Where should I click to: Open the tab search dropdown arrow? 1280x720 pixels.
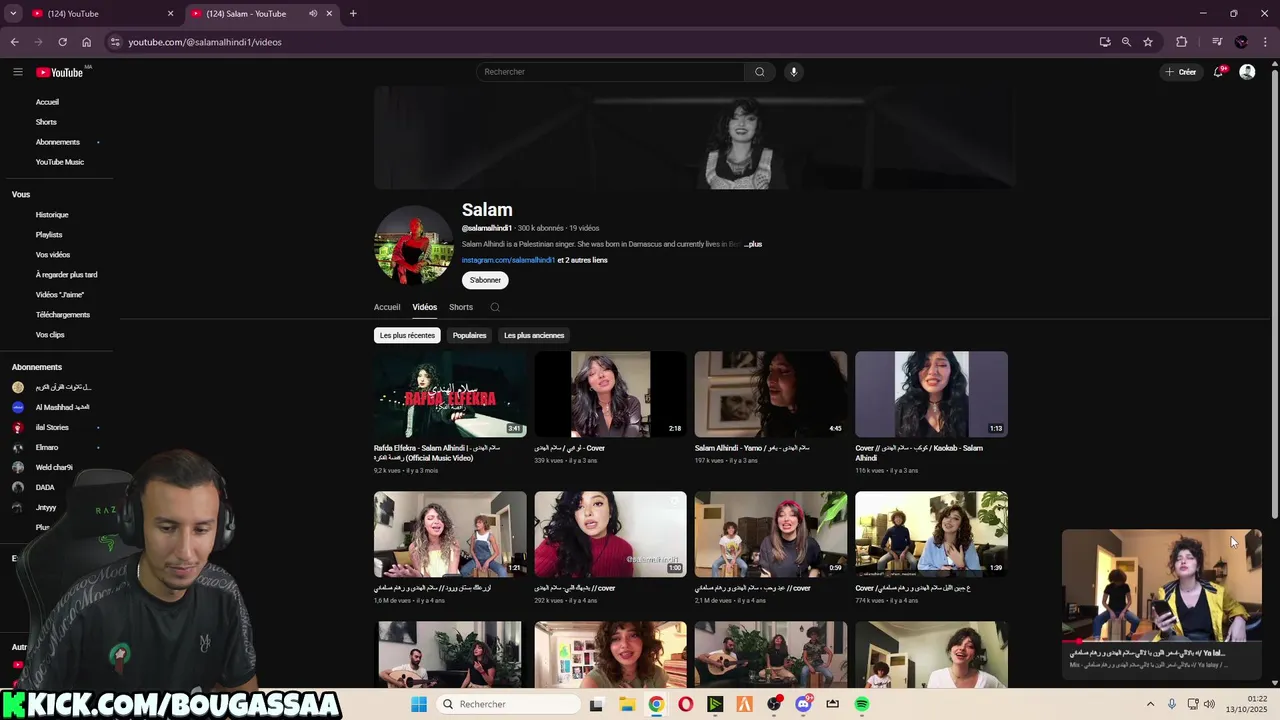(x=13, y=14)
